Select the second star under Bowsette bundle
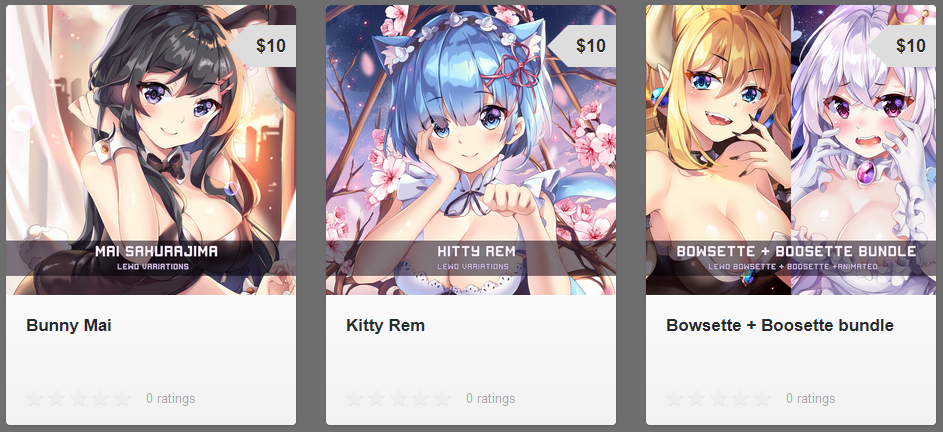Image resolution: width=943 pixels, height=432 pixels. (x=696, y=398)
